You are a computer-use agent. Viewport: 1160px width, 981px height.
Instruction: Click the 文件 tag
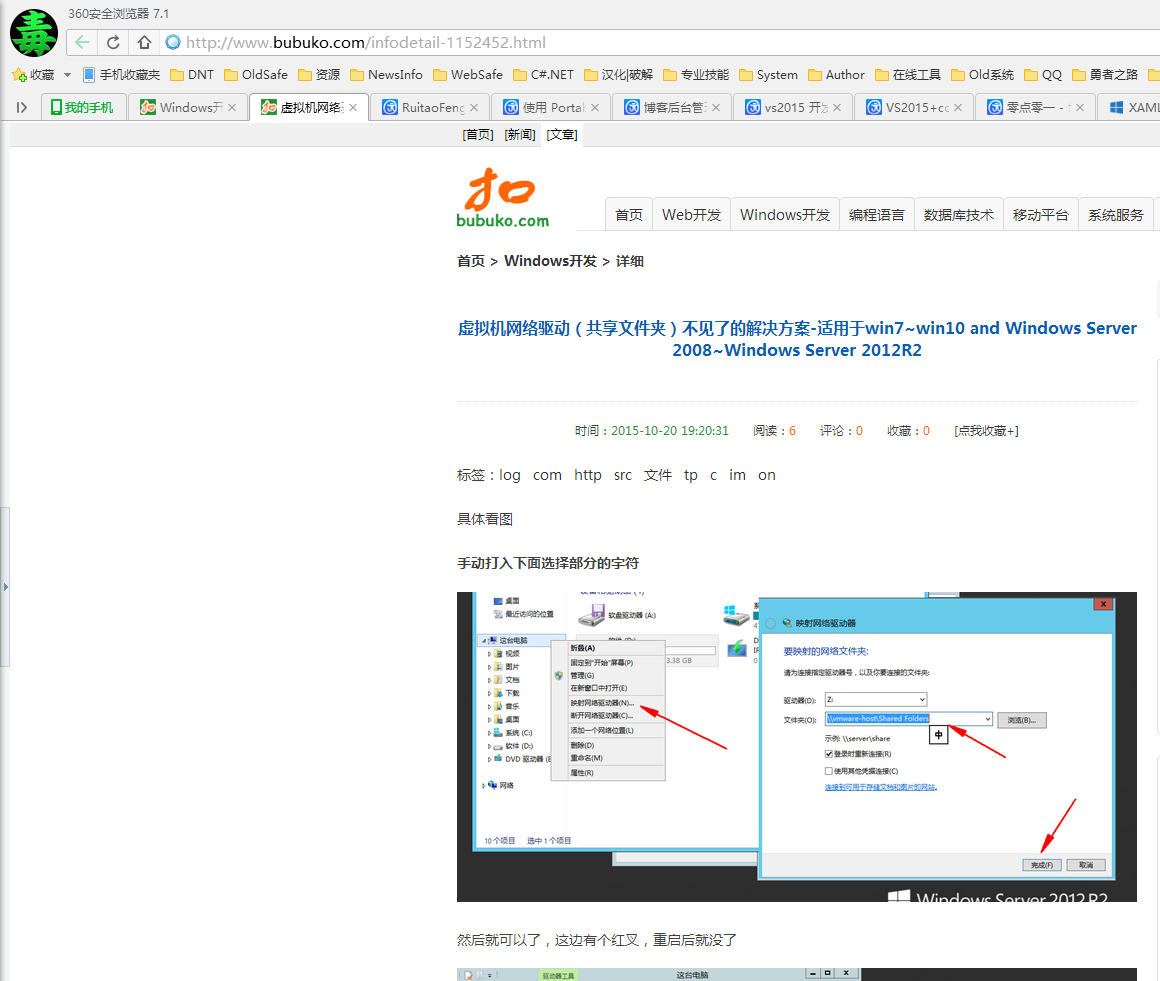pyautogui.click(x=658, y=475)
